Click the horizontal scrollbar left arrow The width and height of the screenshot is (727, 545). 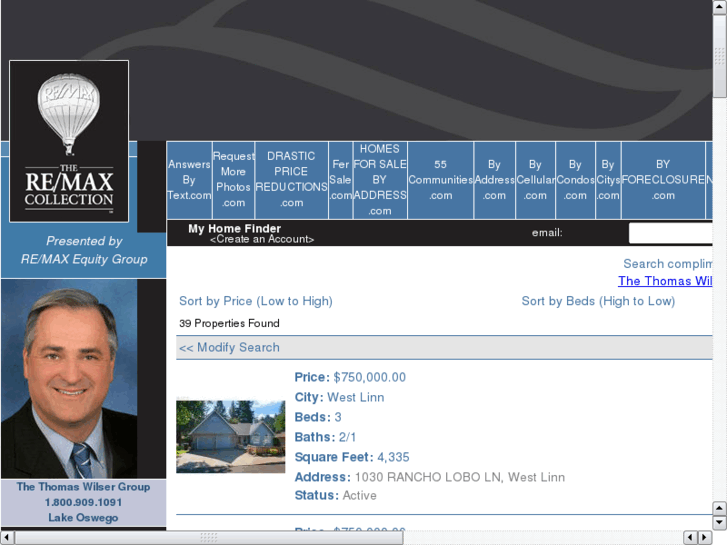[x=7, y=538]
